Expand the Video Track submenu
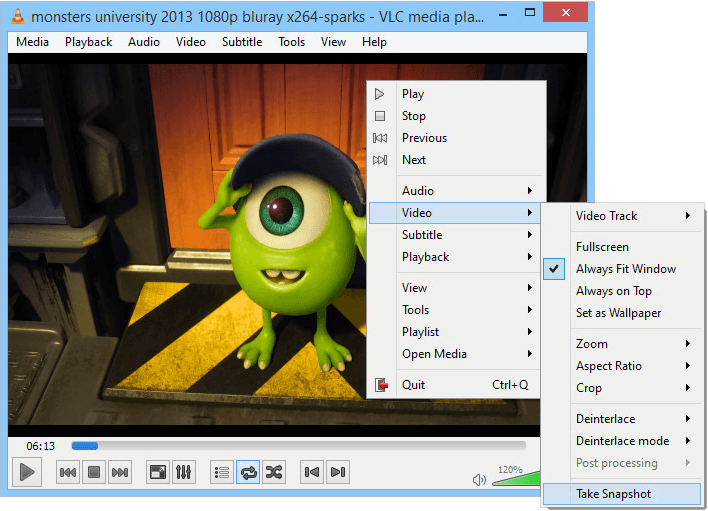Viewport: 708px width, 511px height. pos(623,216)
